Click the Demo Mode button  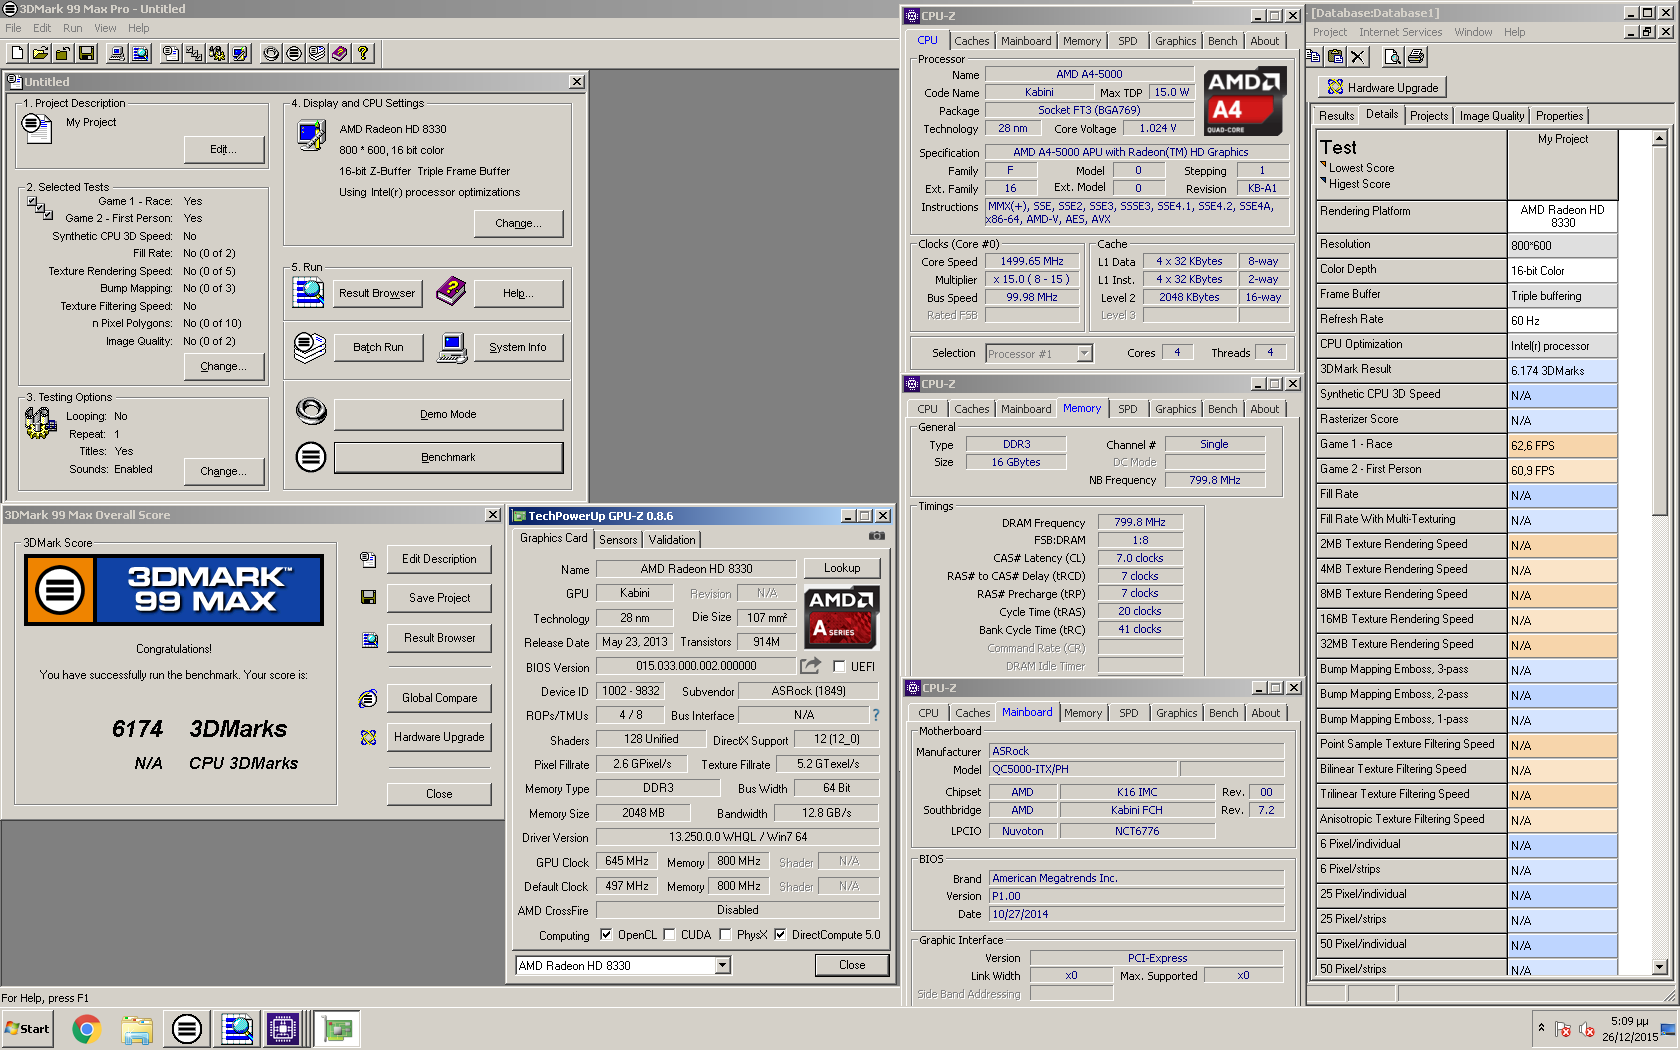tap(448, 414)
